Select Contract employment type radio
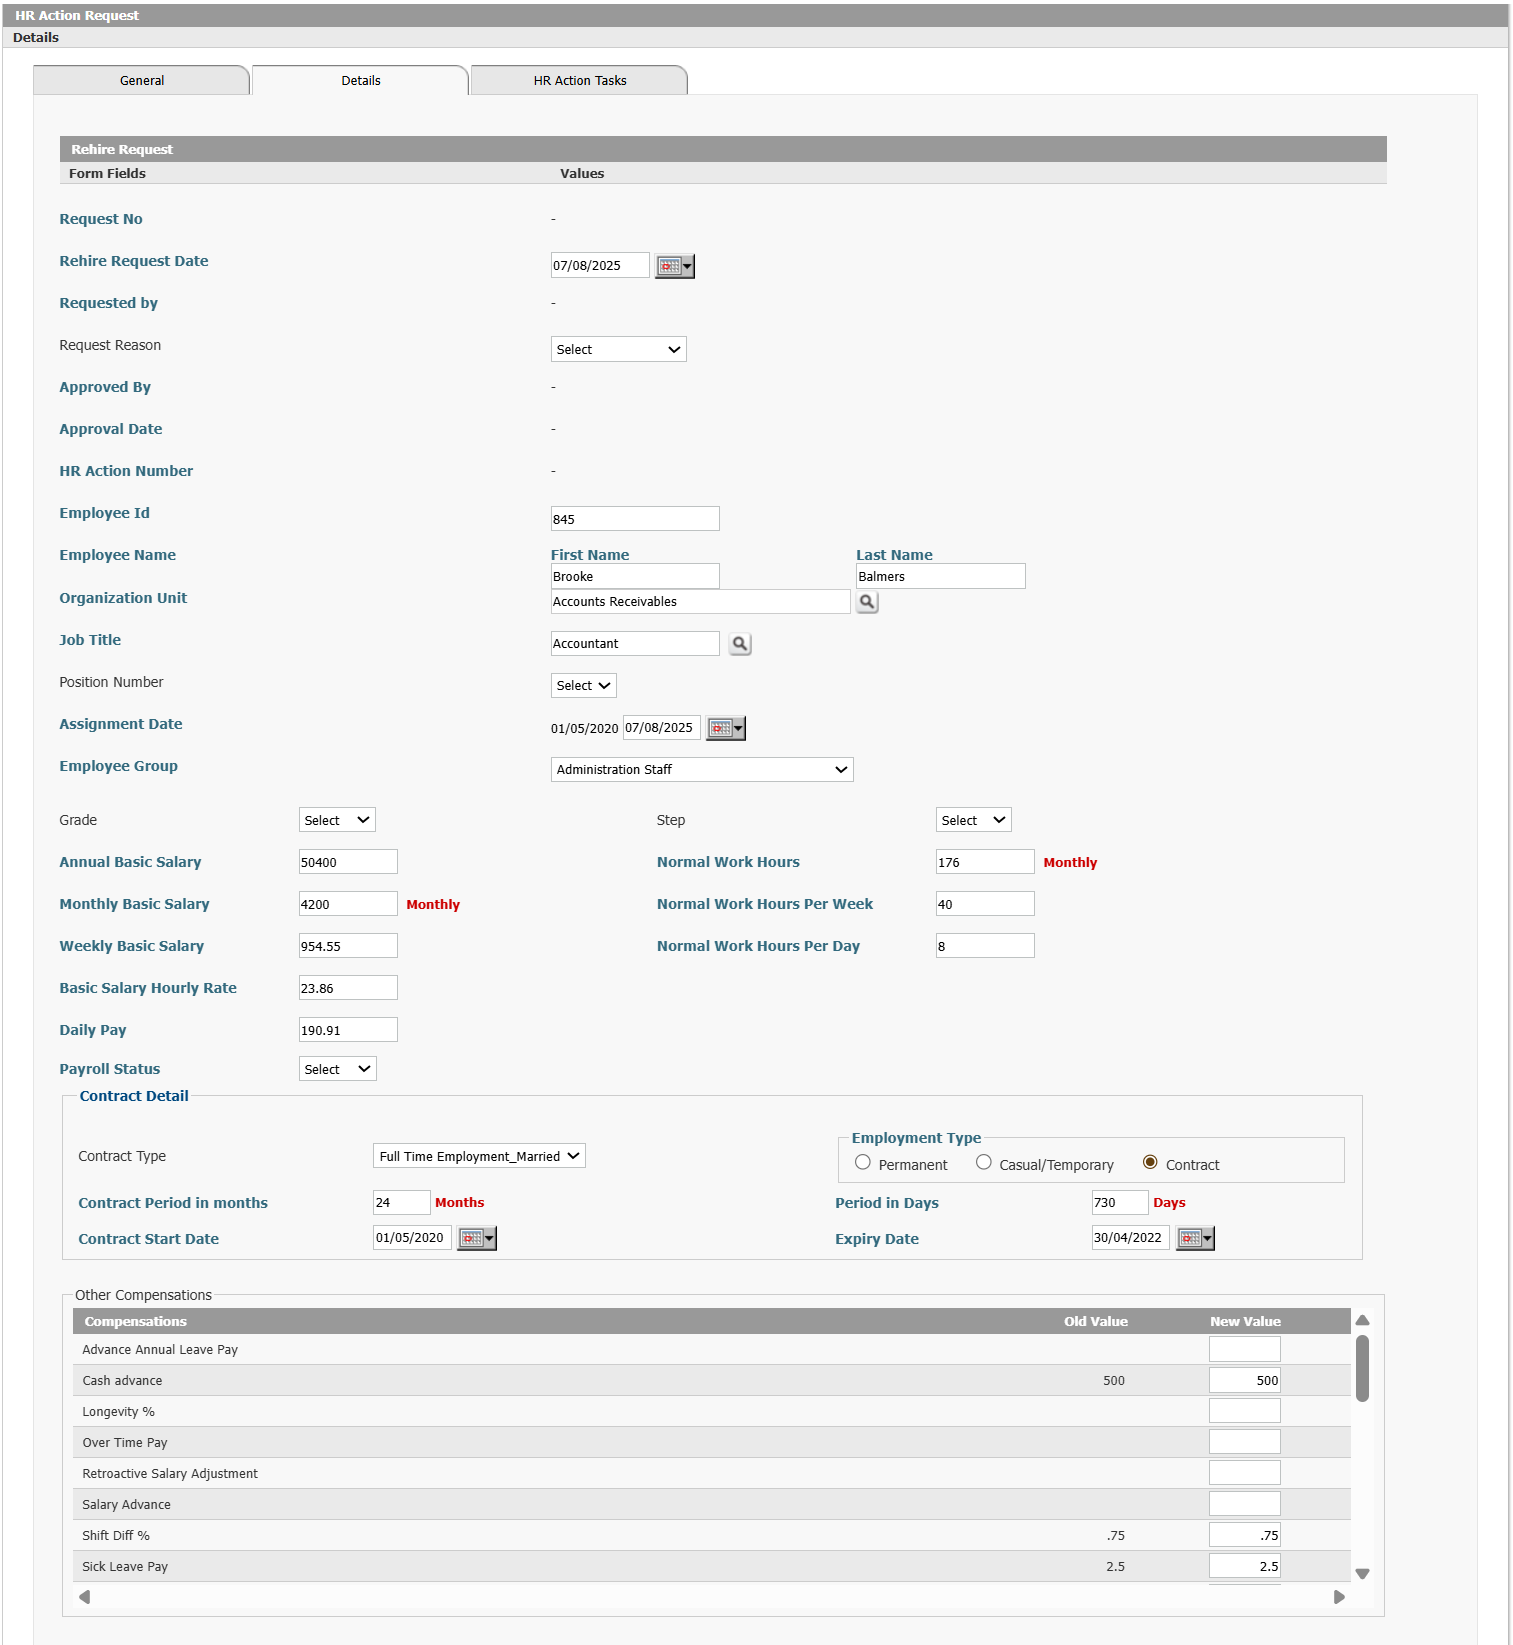Viewport: 1513px width, 1645px height. click(1150, 1162)
